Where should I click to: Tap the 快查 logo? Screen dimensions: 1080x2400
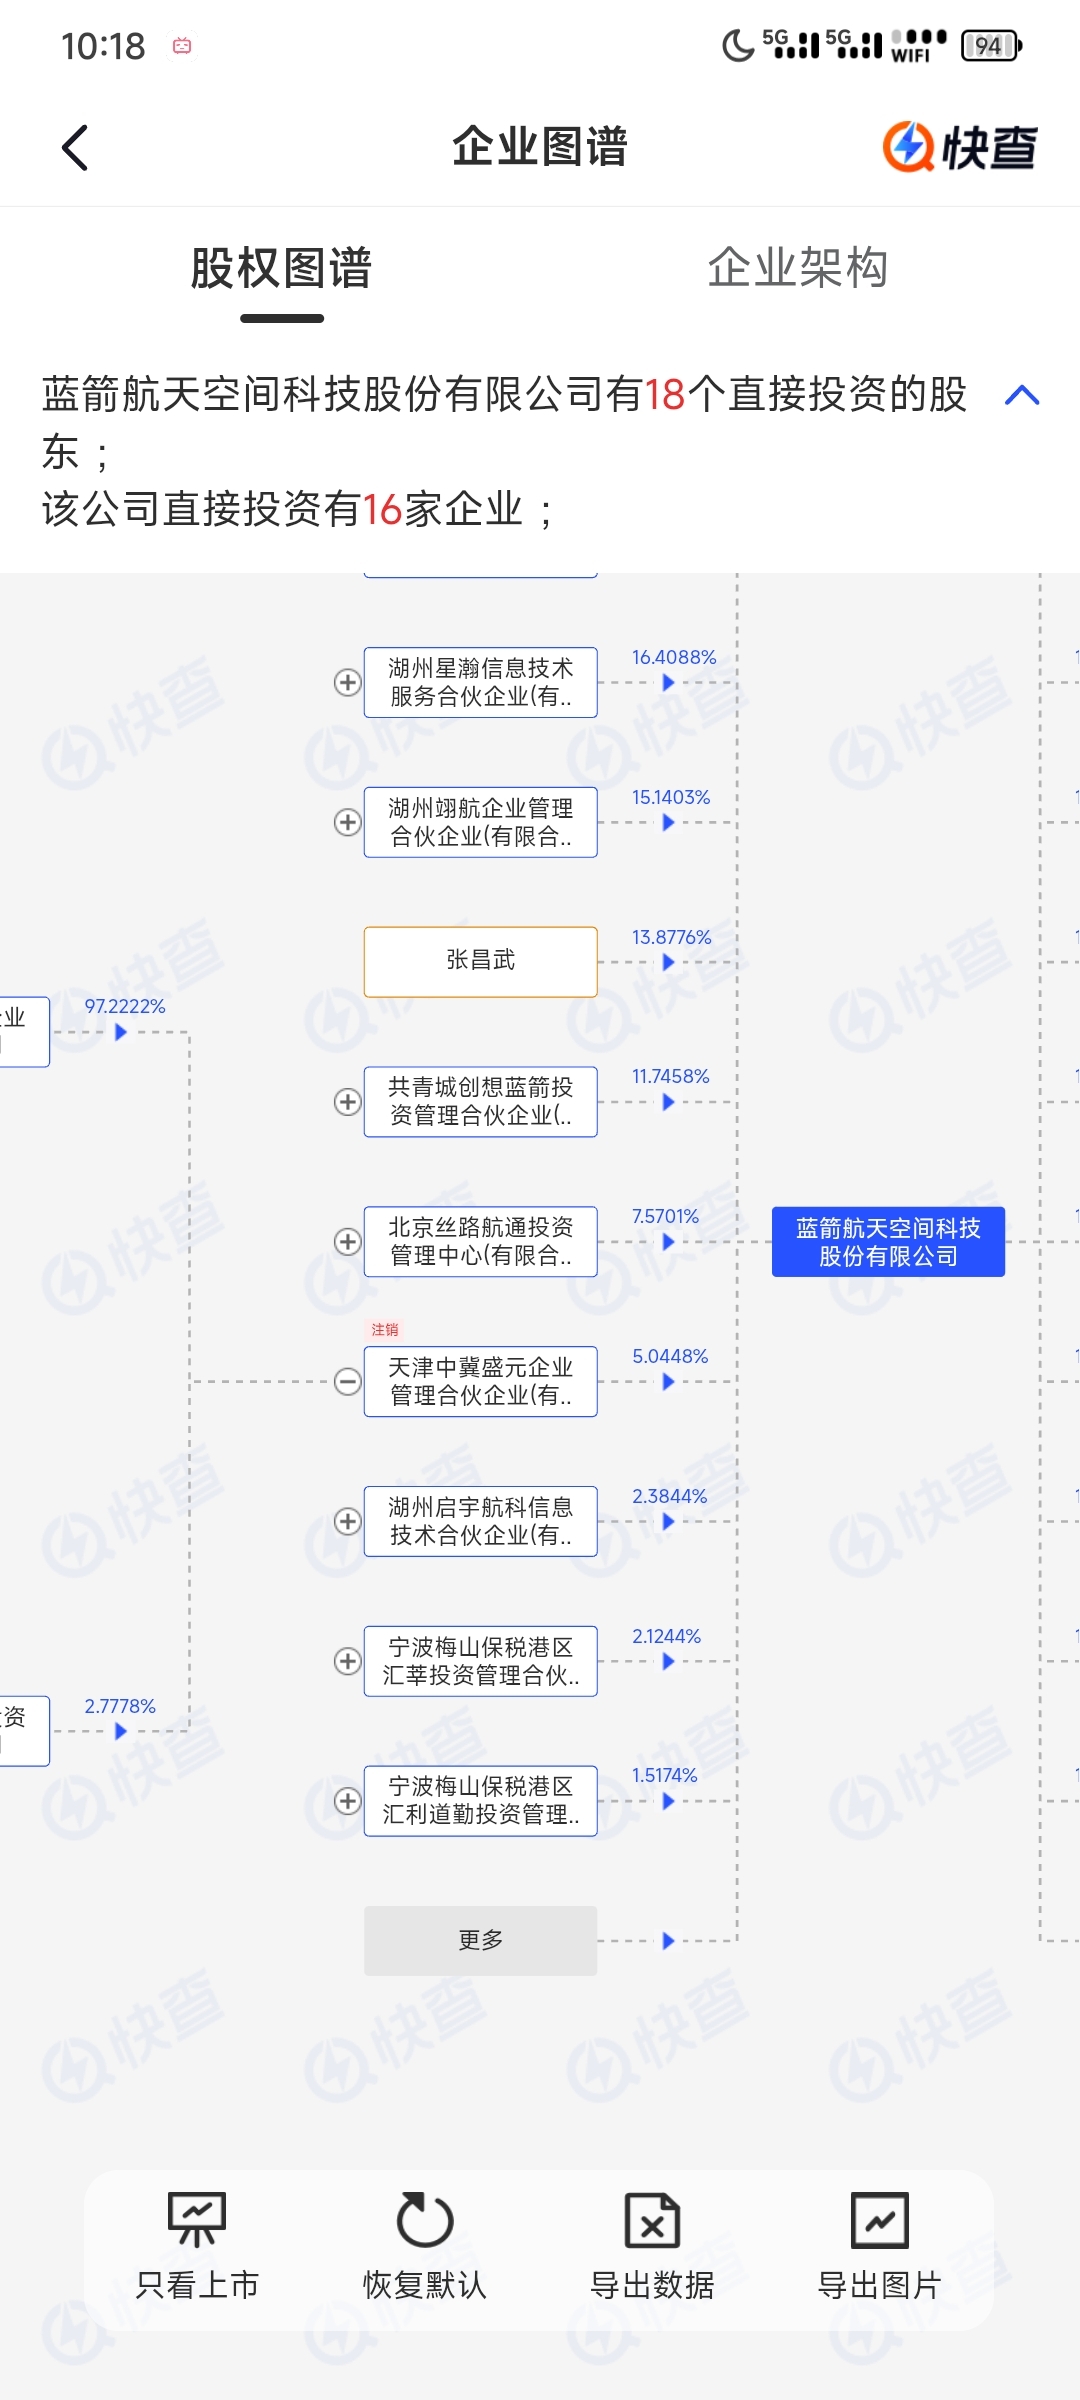(x=960, y=147)
